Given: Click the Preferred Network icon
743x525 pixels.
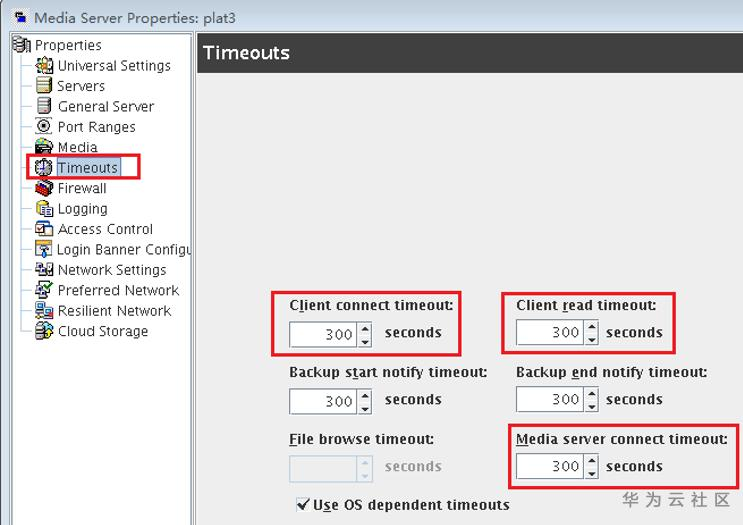Looking at the screenshot, I should (x=44, y=290).
